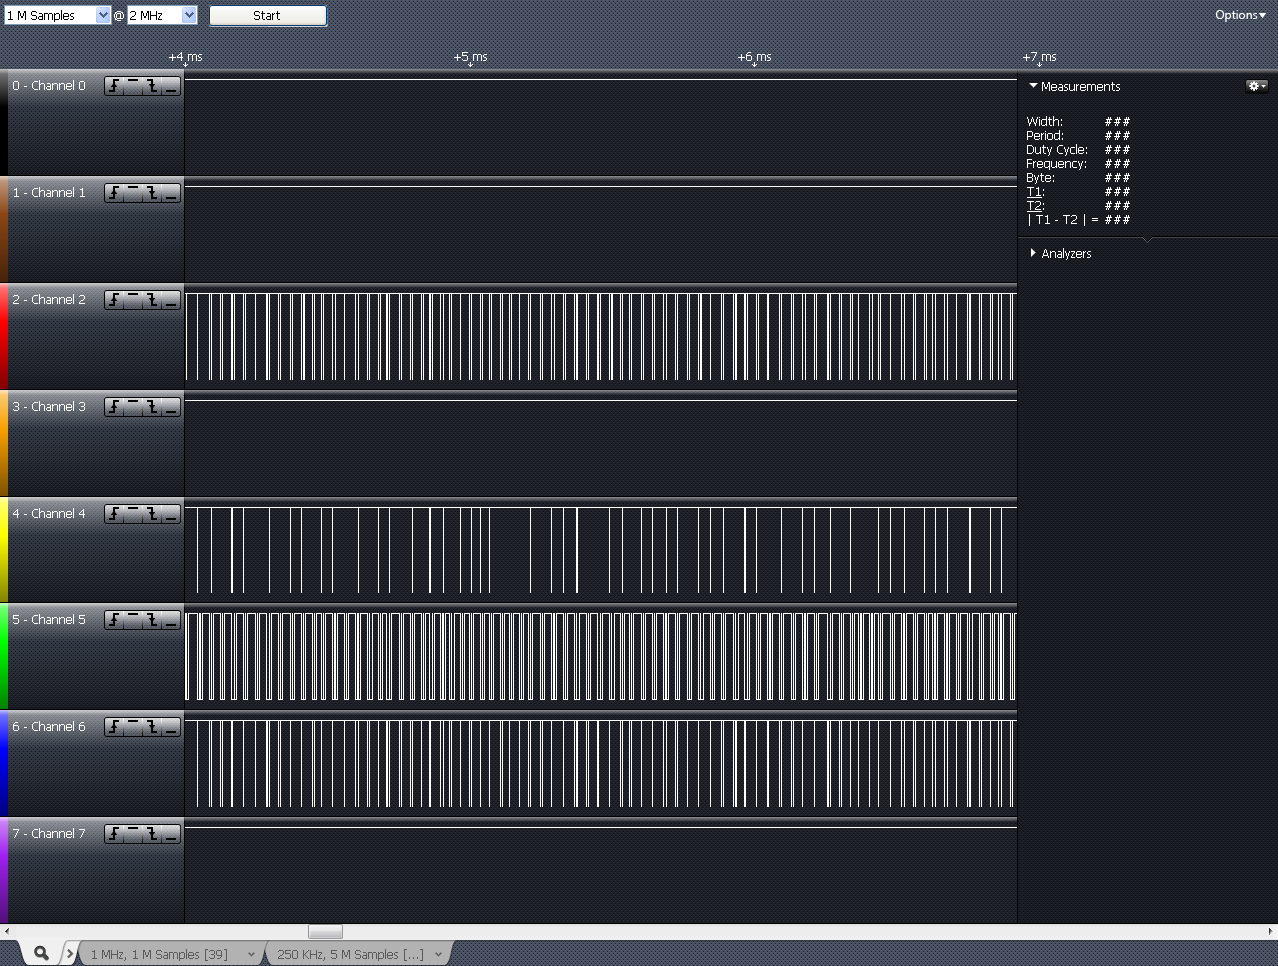Image resolution: width=1278 pixels, height=966 pixels.
Task: Open the Options menu
Action: coord(1240,15)
